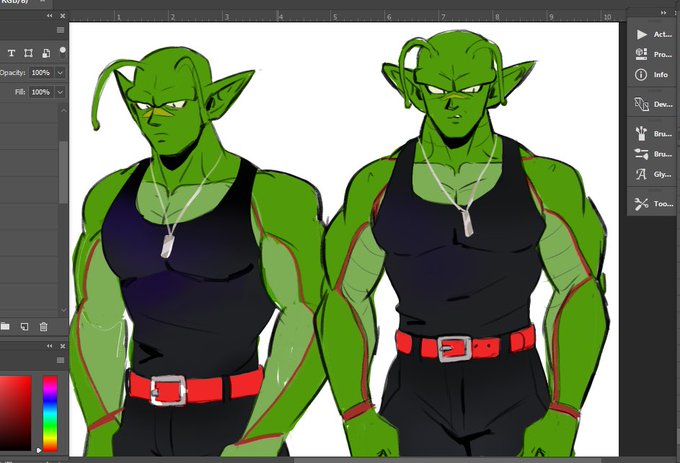Screen dimensions: 680x463
Task: Open Brush Settings panel (brush sliders icon)
Action: click(641, 154)
